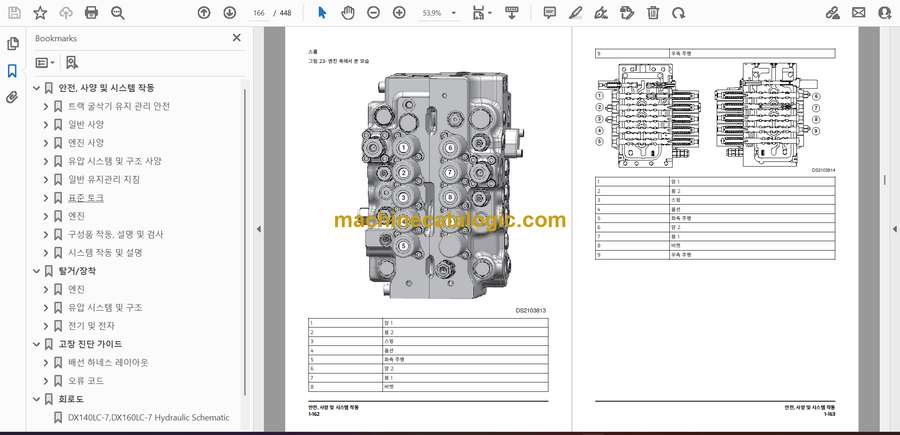This screenshot has height=435, width=900.
Task: Click the current page number field
Action: click(259, 13)
